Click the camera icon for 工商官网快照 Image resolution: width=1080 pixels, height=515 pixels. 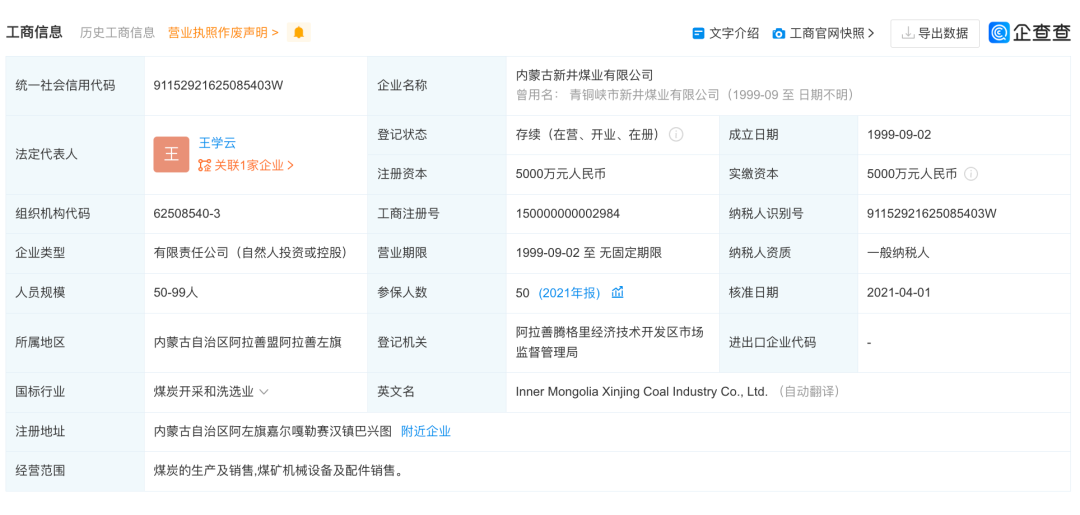pyautogui.click(x=778, y=33)
